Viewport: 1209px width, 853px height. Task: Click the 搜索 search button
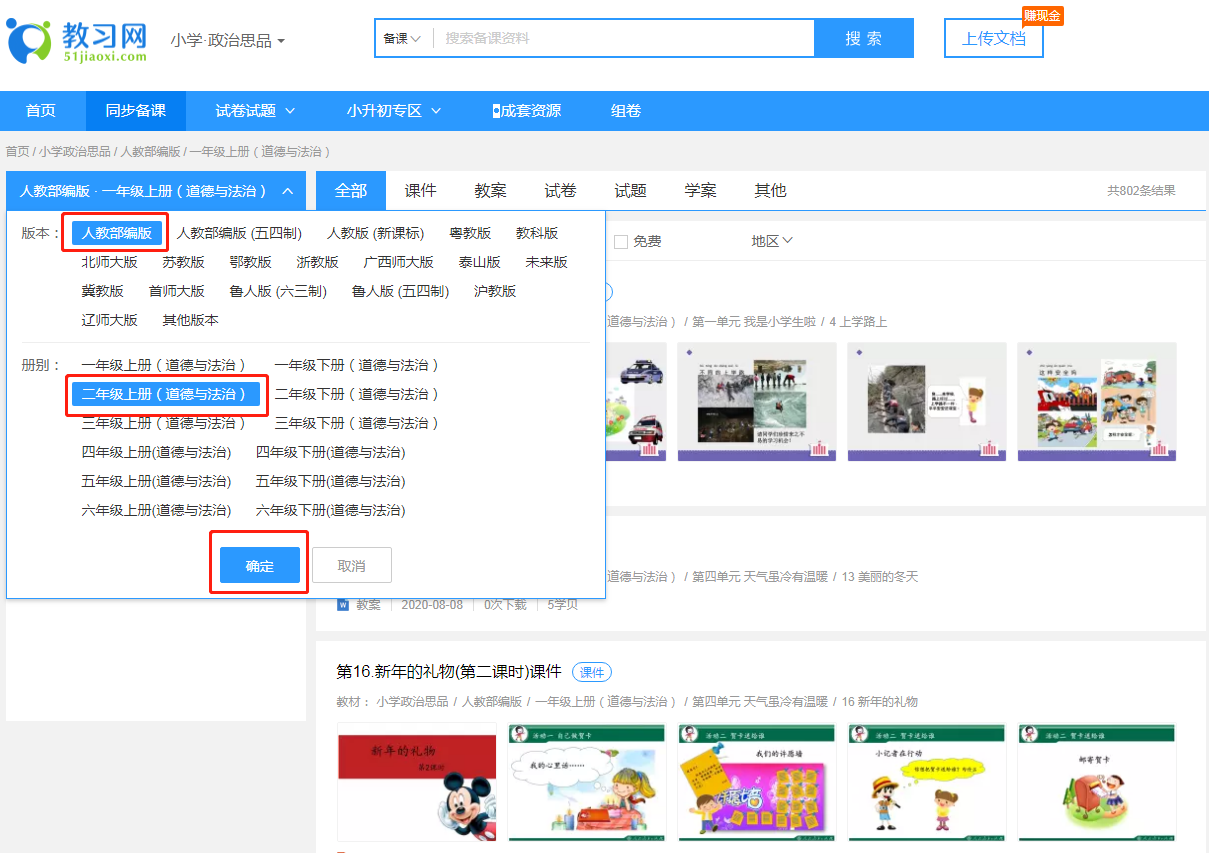(864, 38)
